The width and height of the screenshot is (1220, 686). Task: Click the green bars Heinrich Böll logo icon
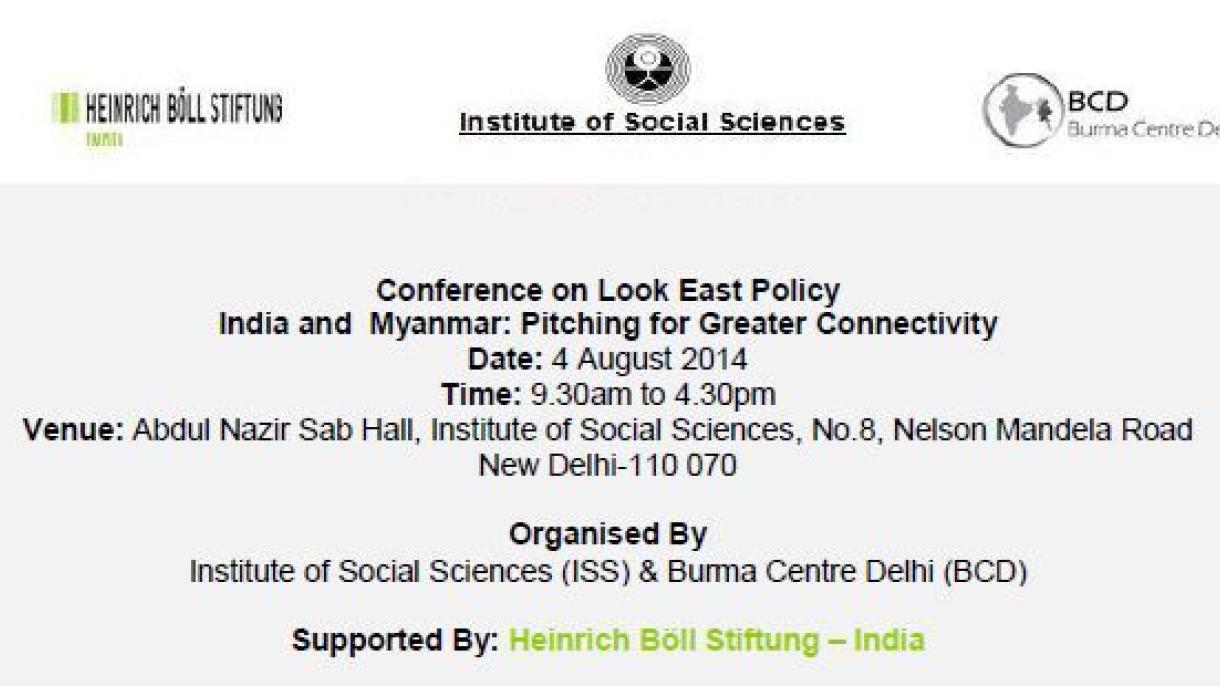coord(65,107)
